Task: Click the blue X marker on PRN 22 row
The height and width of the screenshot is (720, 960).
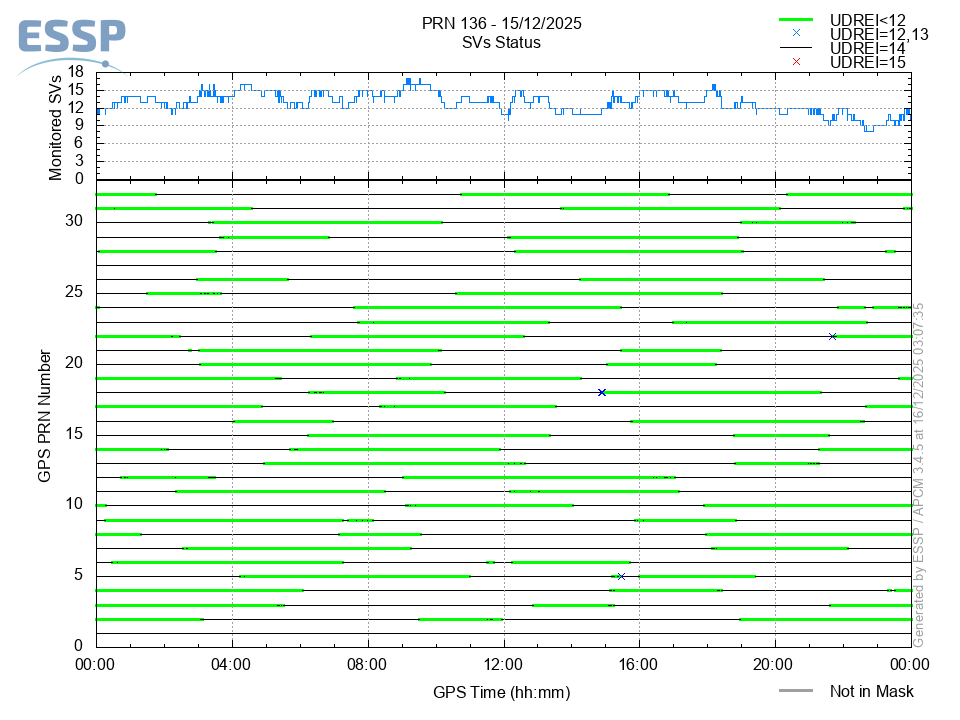Action: tap(832, 336)
